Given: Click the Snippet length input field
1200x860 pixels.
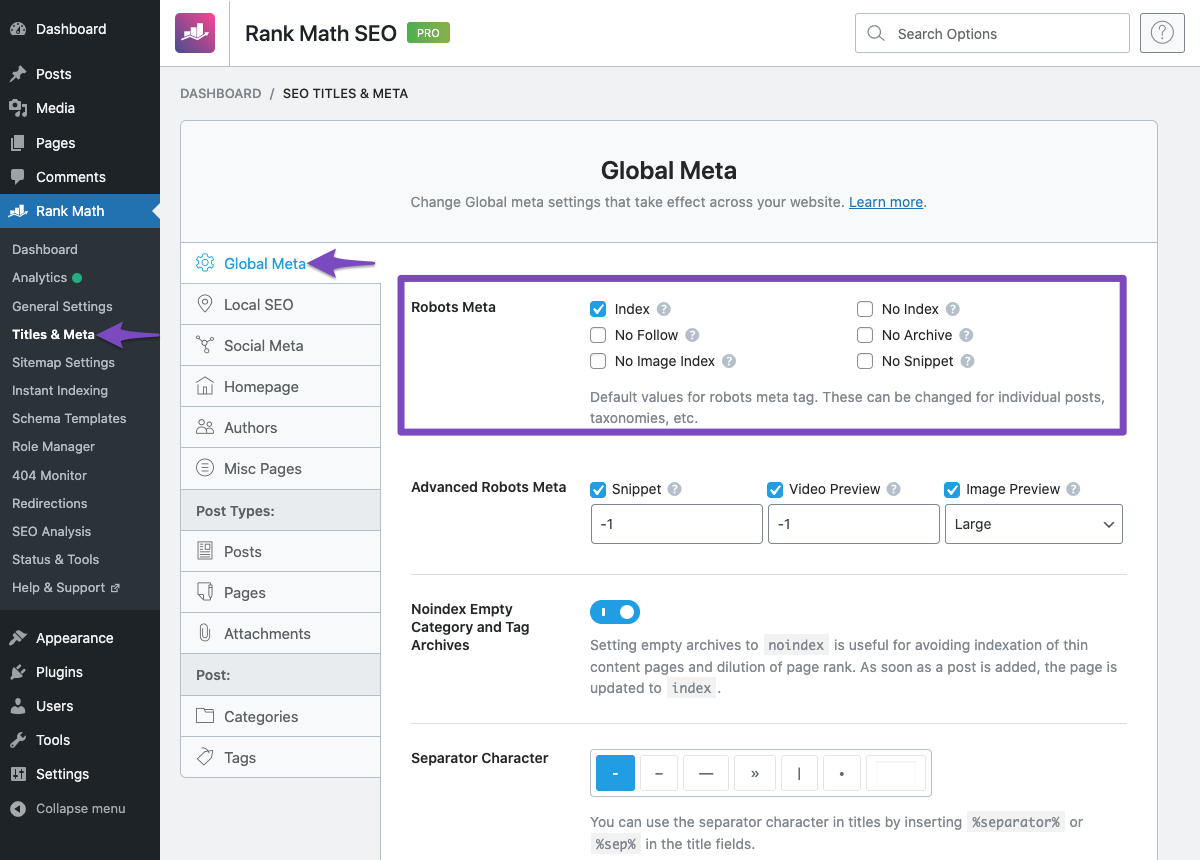Looking at the screenshot, I should [x=676, y=524].
